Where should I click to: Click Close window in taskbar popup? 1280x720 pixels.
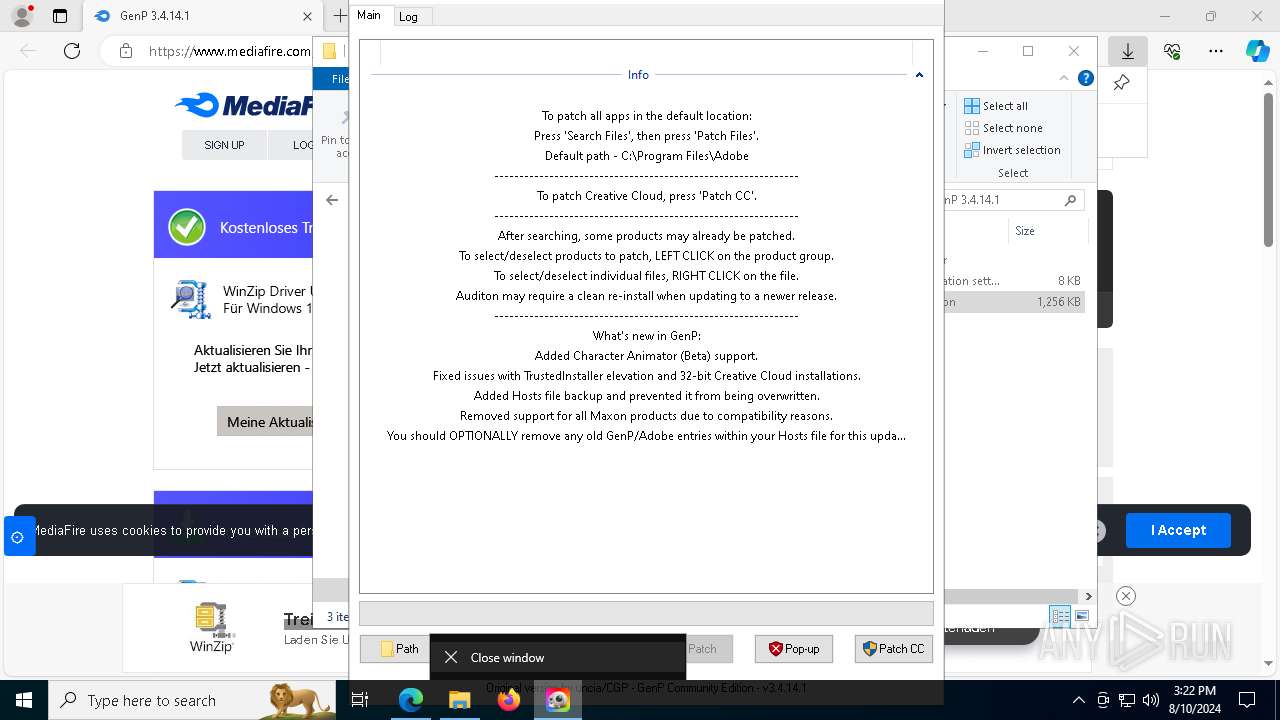(558, 657)
